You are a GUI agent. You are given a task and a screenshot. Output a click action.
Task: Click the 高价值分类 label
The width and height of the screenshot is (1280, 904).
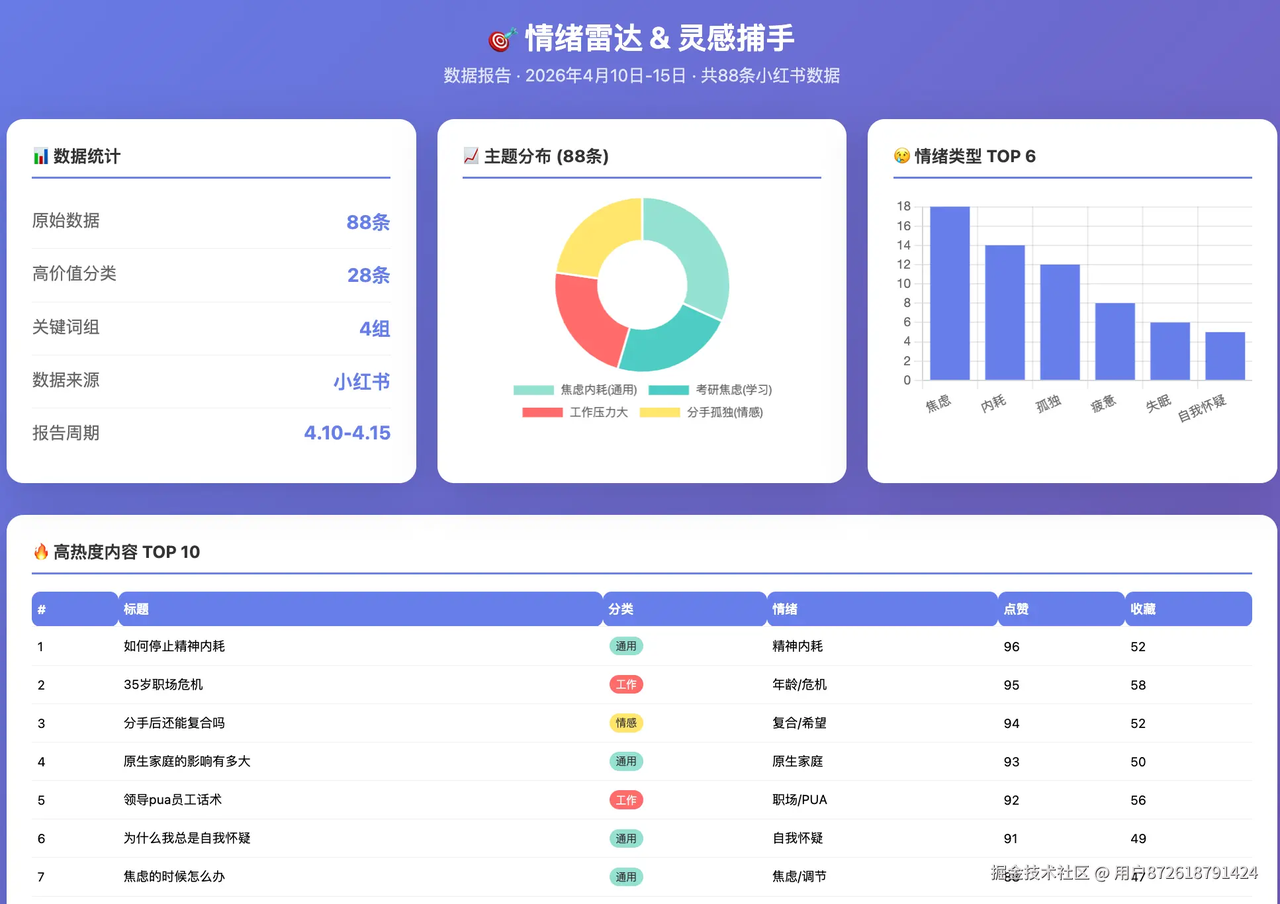[x=74, y=274]
